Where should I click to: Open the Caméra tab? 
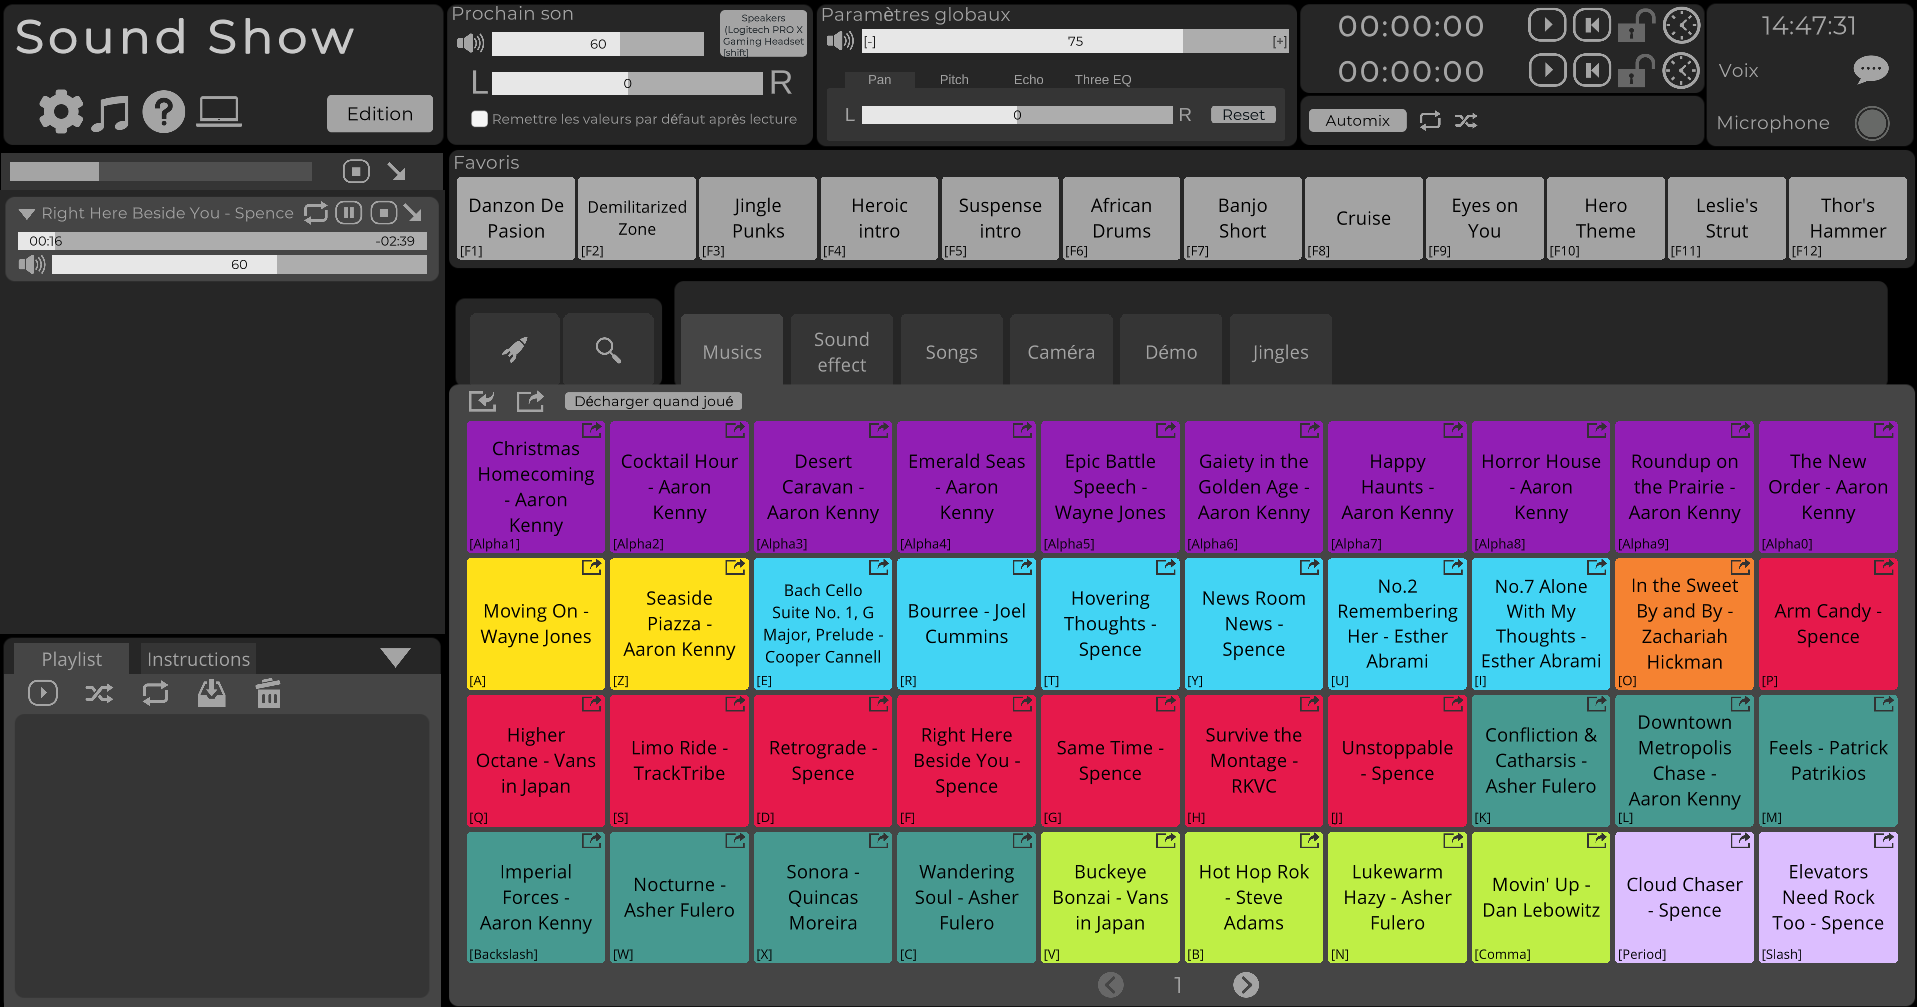click(x=1061, y=352)
